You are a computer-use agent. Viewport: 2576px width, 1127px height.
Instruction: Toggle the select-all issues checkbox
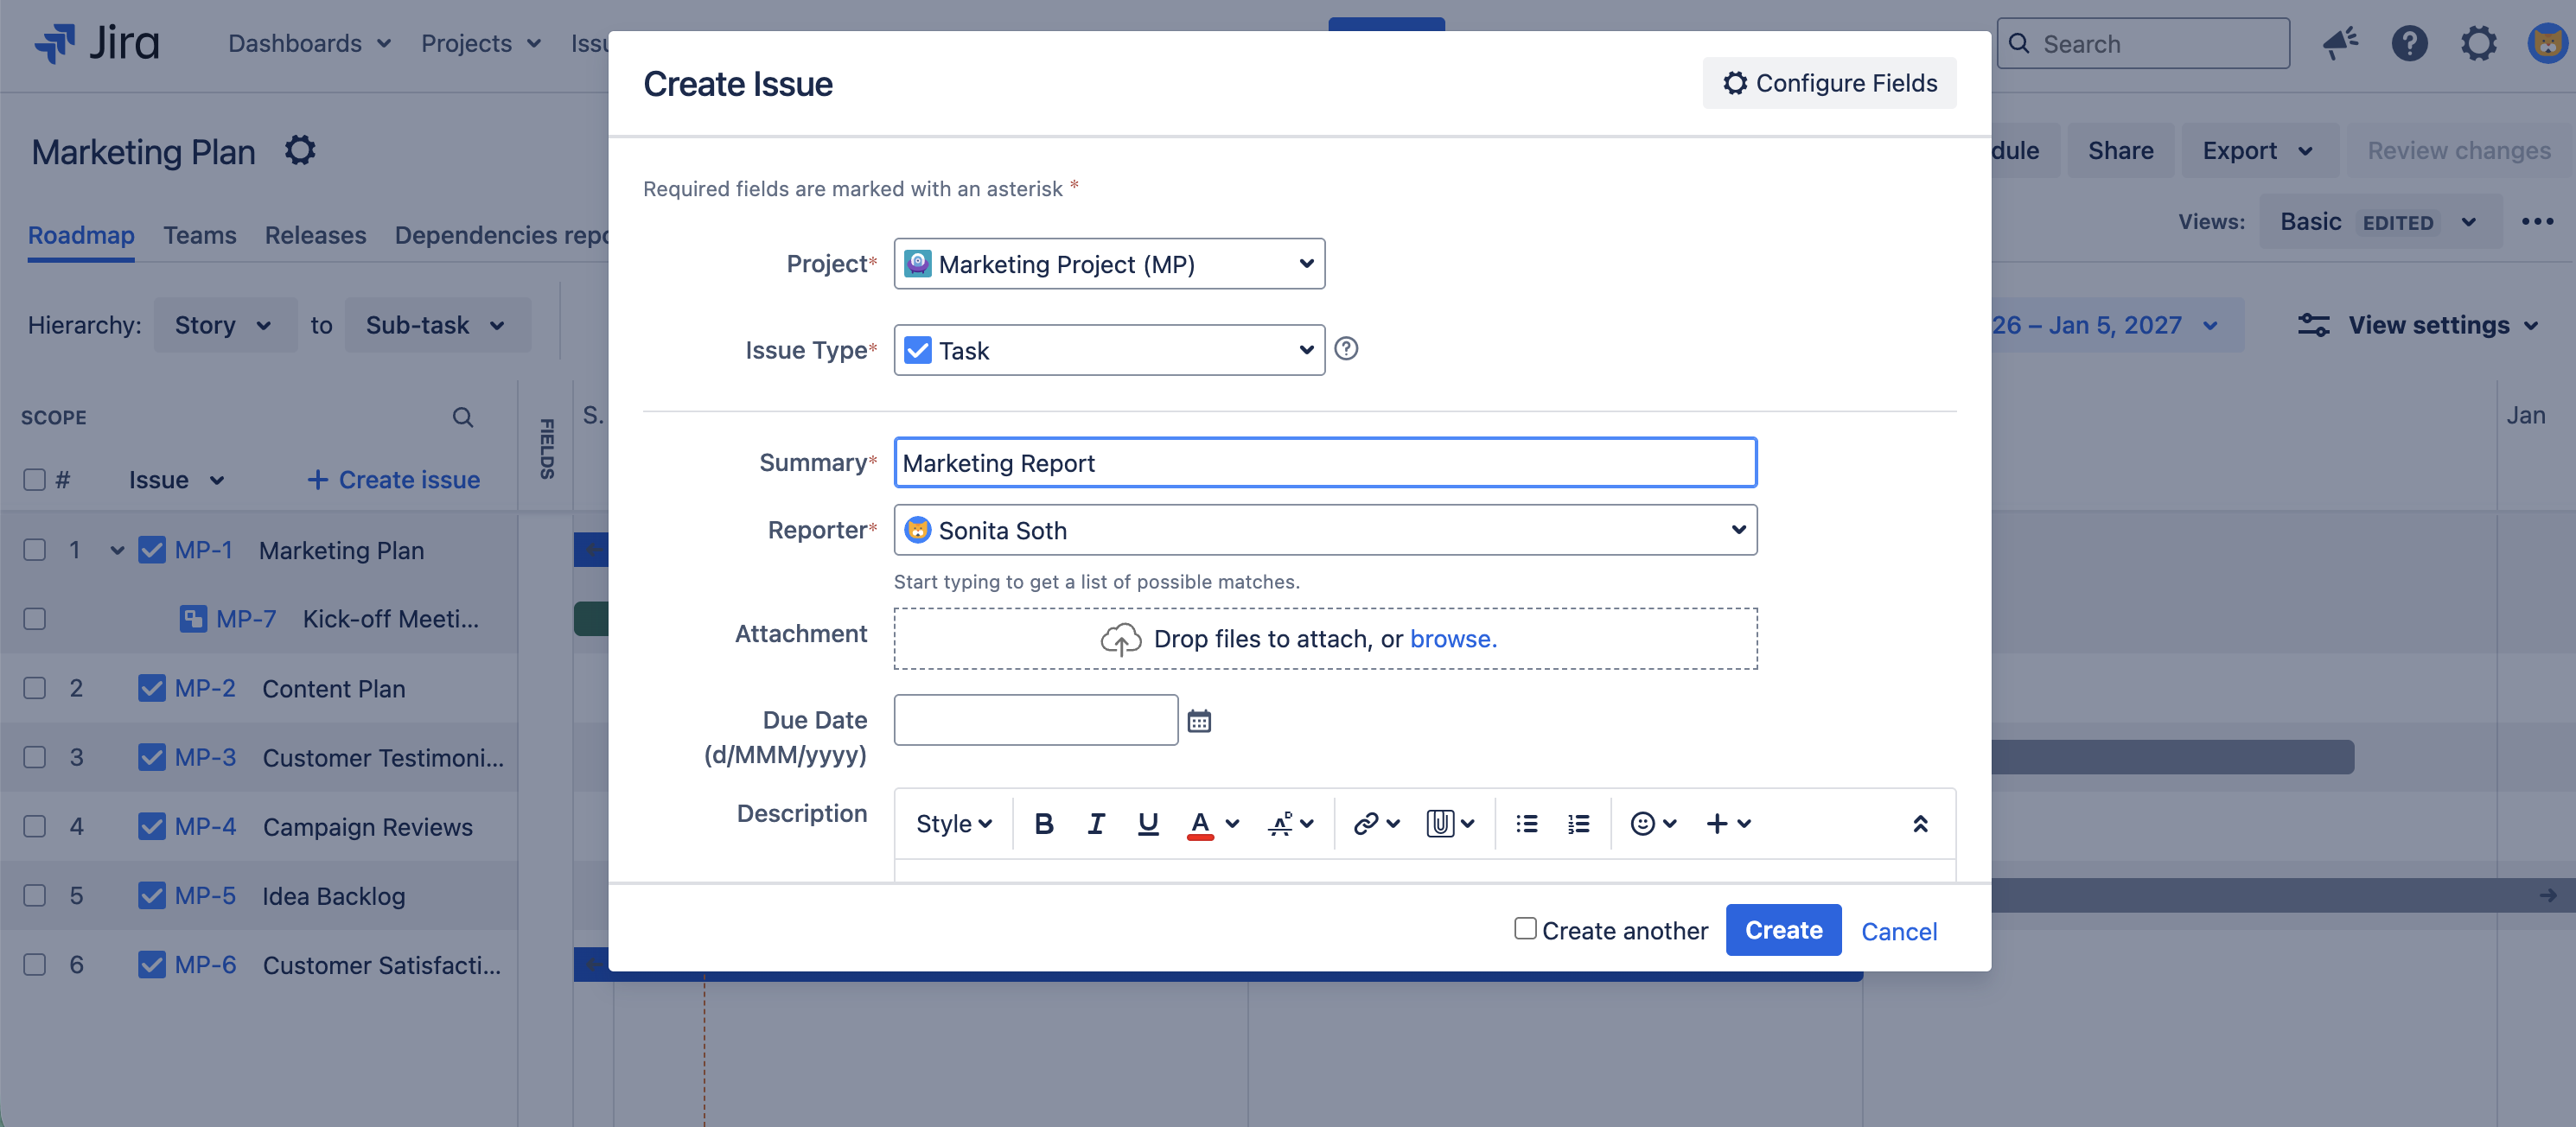click(34, 480)
